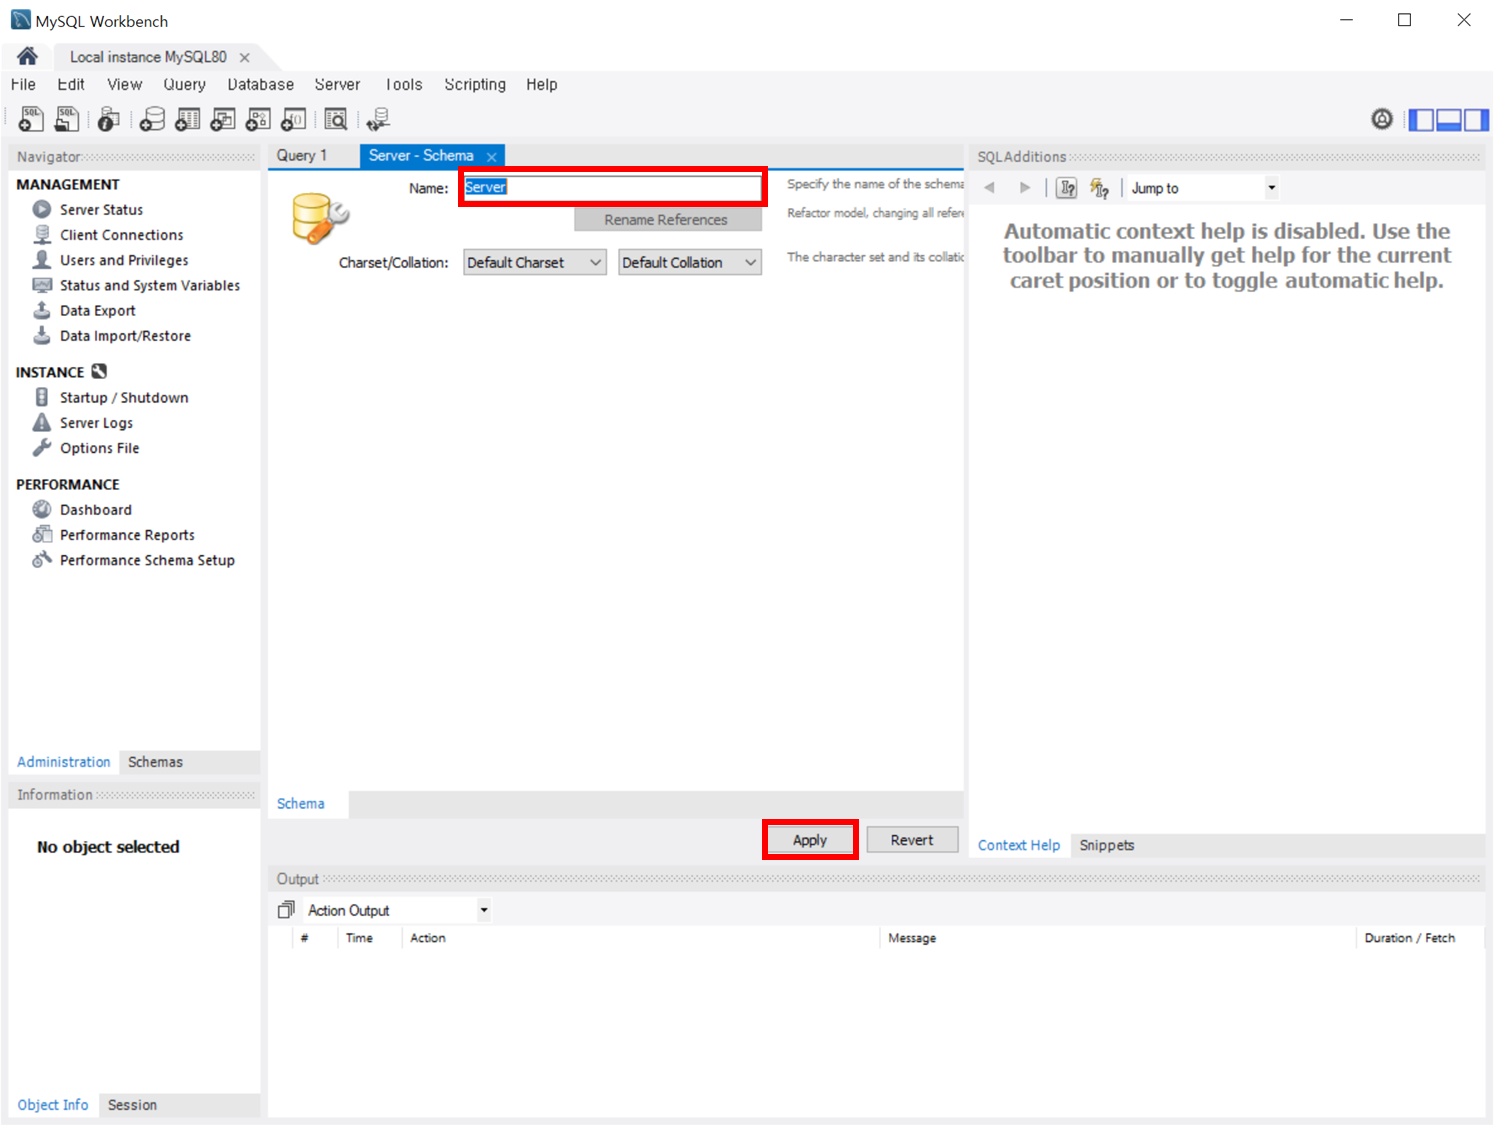Close the Server - Schema tab
The width and height of the screenshot is (1494, 1125).
tap(491, 157)
